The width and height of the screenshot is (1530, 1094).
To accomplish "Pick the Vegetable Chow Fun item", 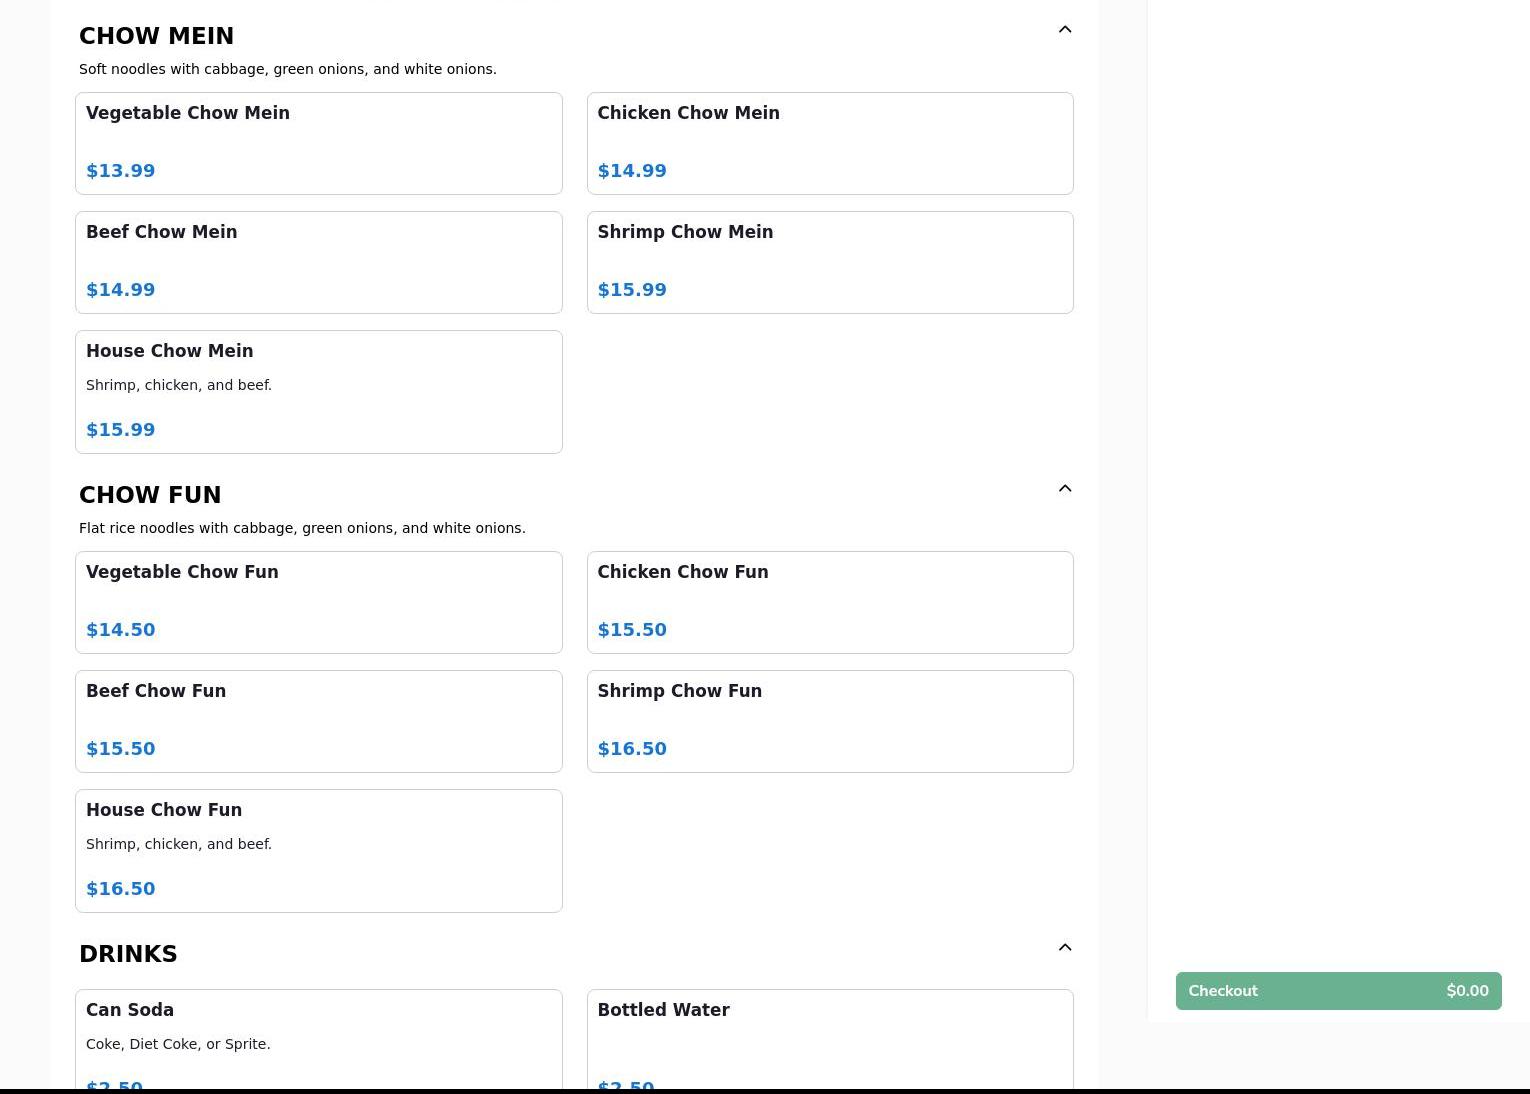I will click(x=318, y=602).
